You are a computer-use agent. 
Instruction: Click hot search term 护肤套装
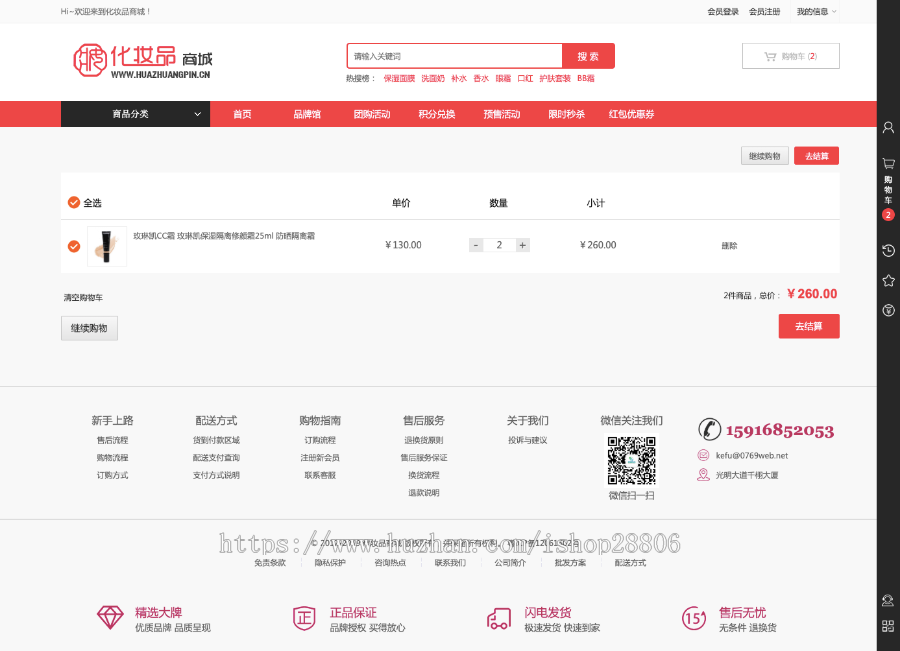pos(554,79)
